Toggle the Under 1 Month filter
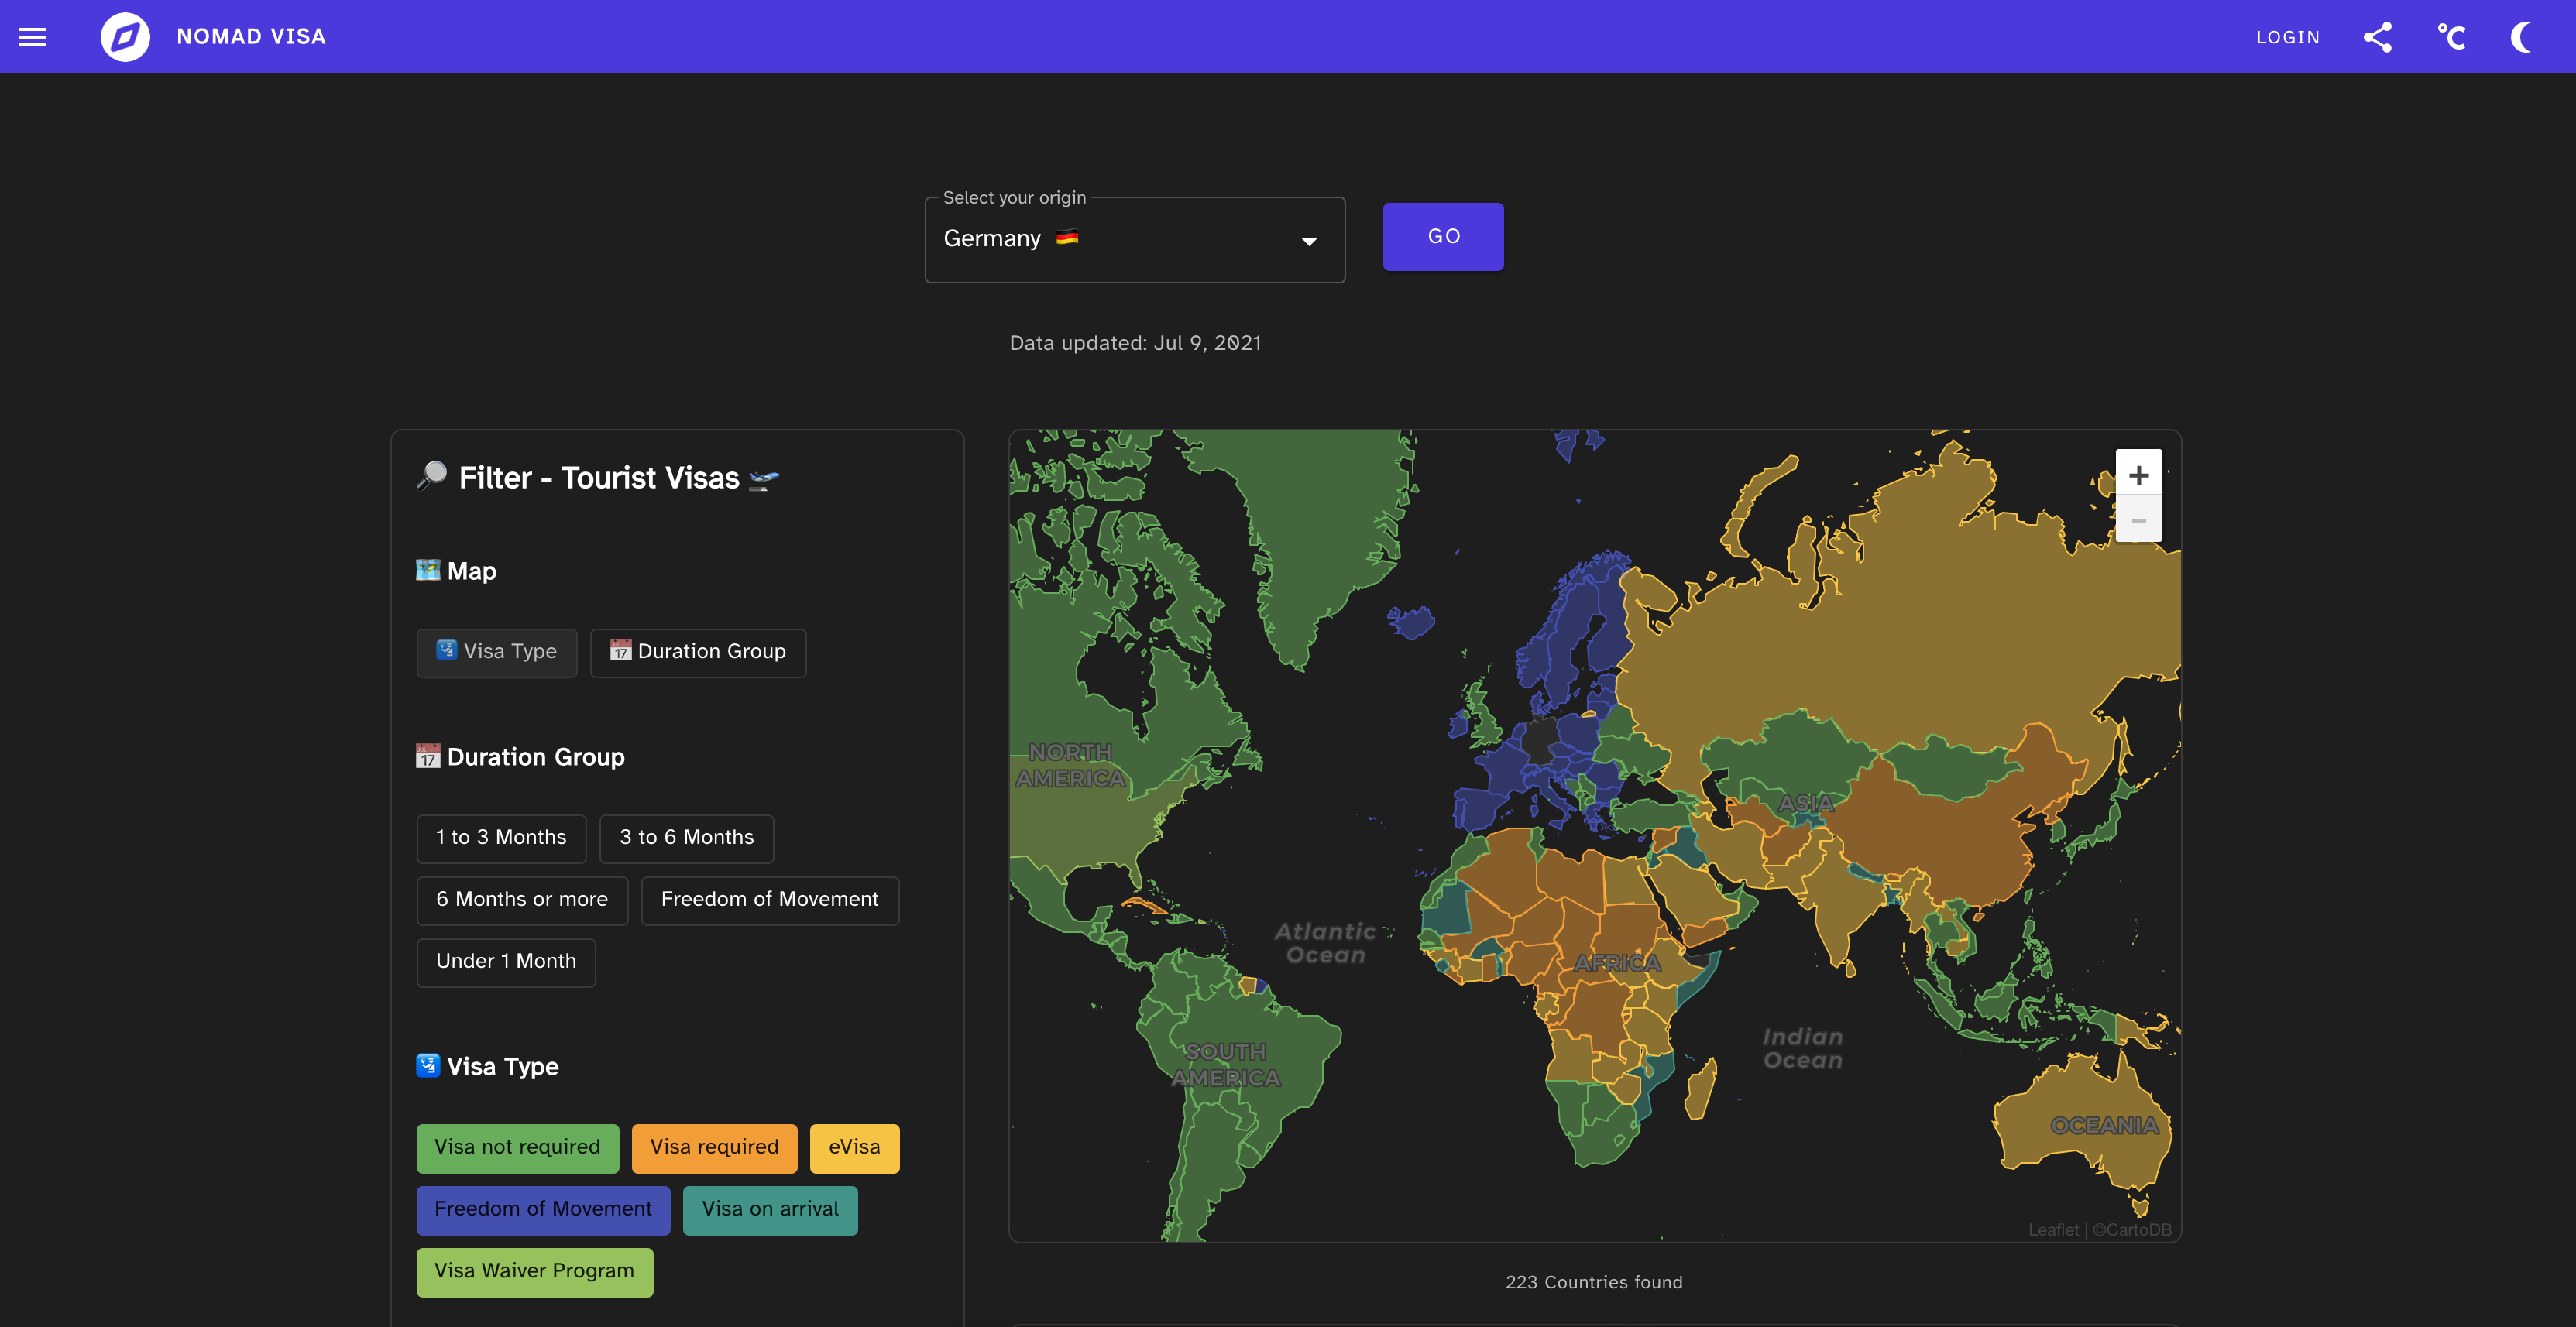Viewport: 2576px width, 1327px height. [x=506, y=962]
